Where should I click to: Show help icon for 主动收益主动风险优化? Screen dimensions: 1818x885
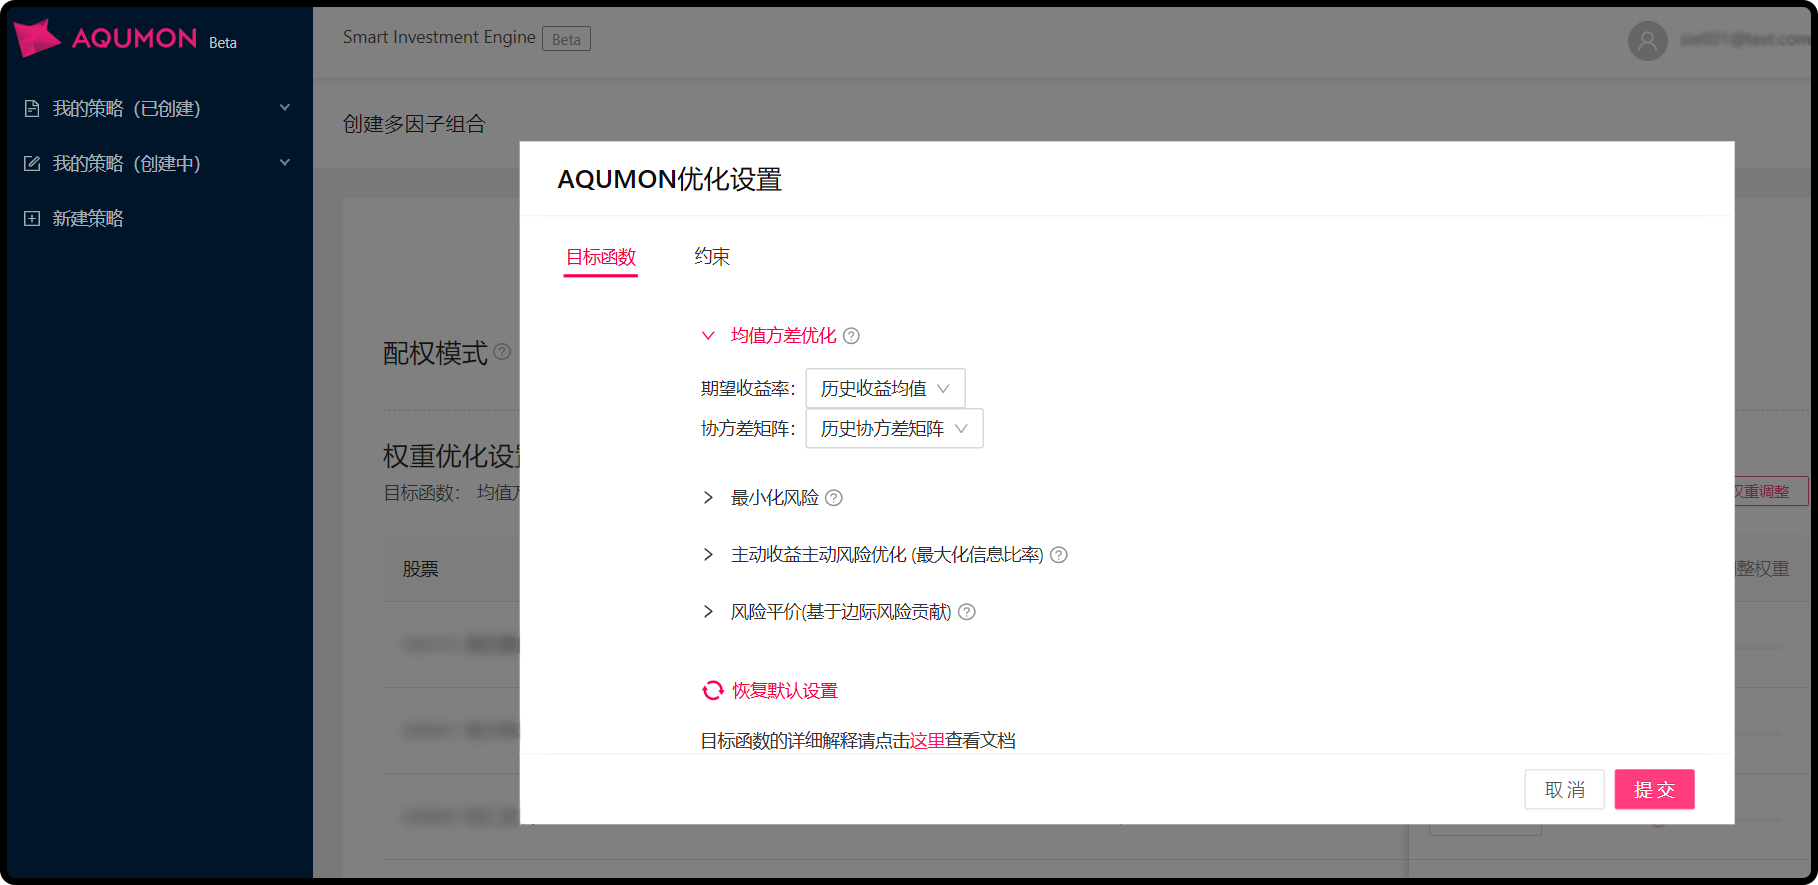click(x=1059, y=555)
